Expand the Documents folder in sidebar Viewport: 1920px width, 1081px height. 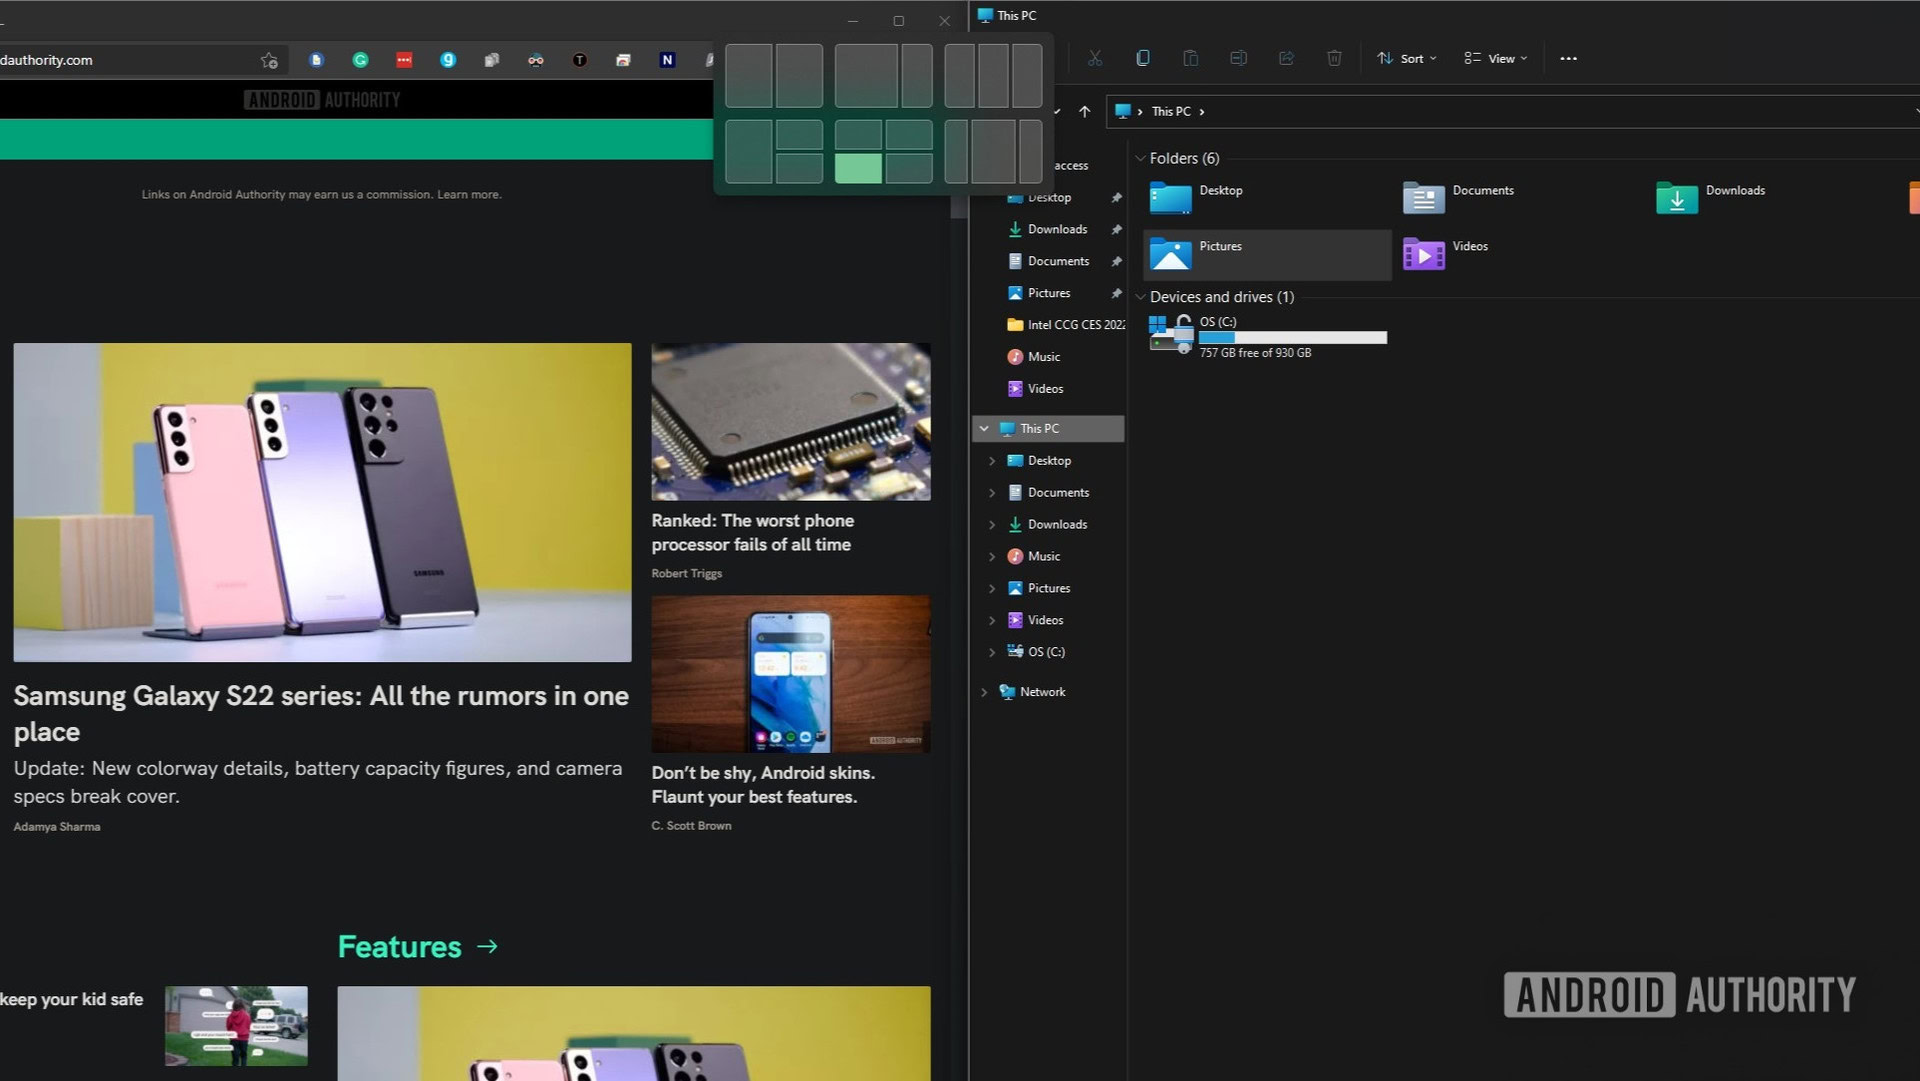pos(990,492)
